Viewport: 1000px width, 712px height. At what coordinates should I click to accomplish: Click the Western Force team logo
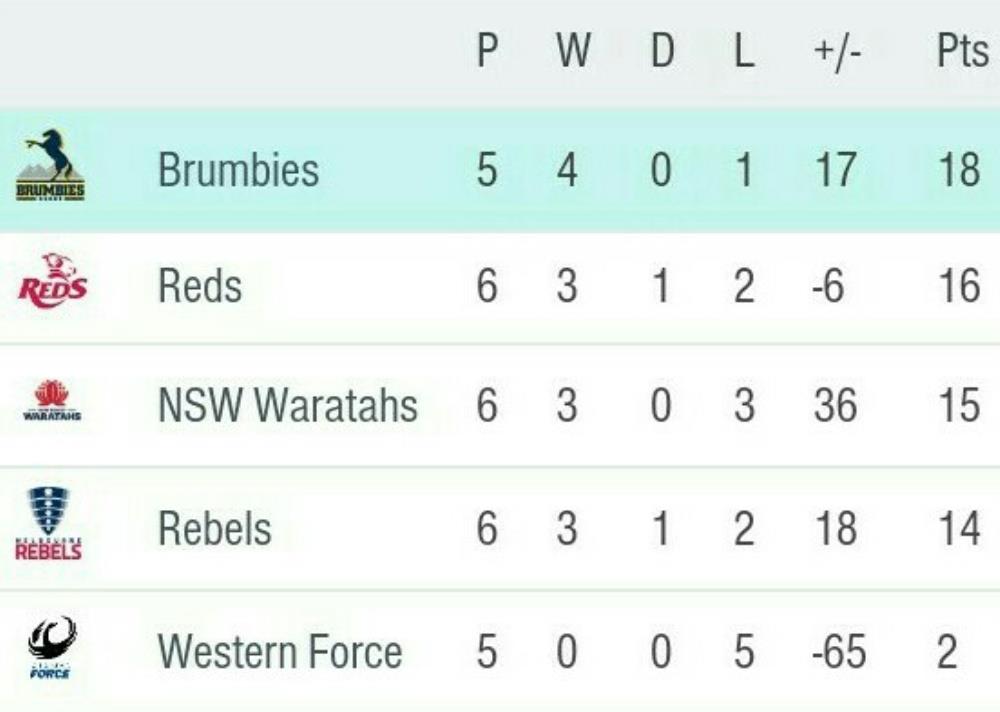point(51,647)
